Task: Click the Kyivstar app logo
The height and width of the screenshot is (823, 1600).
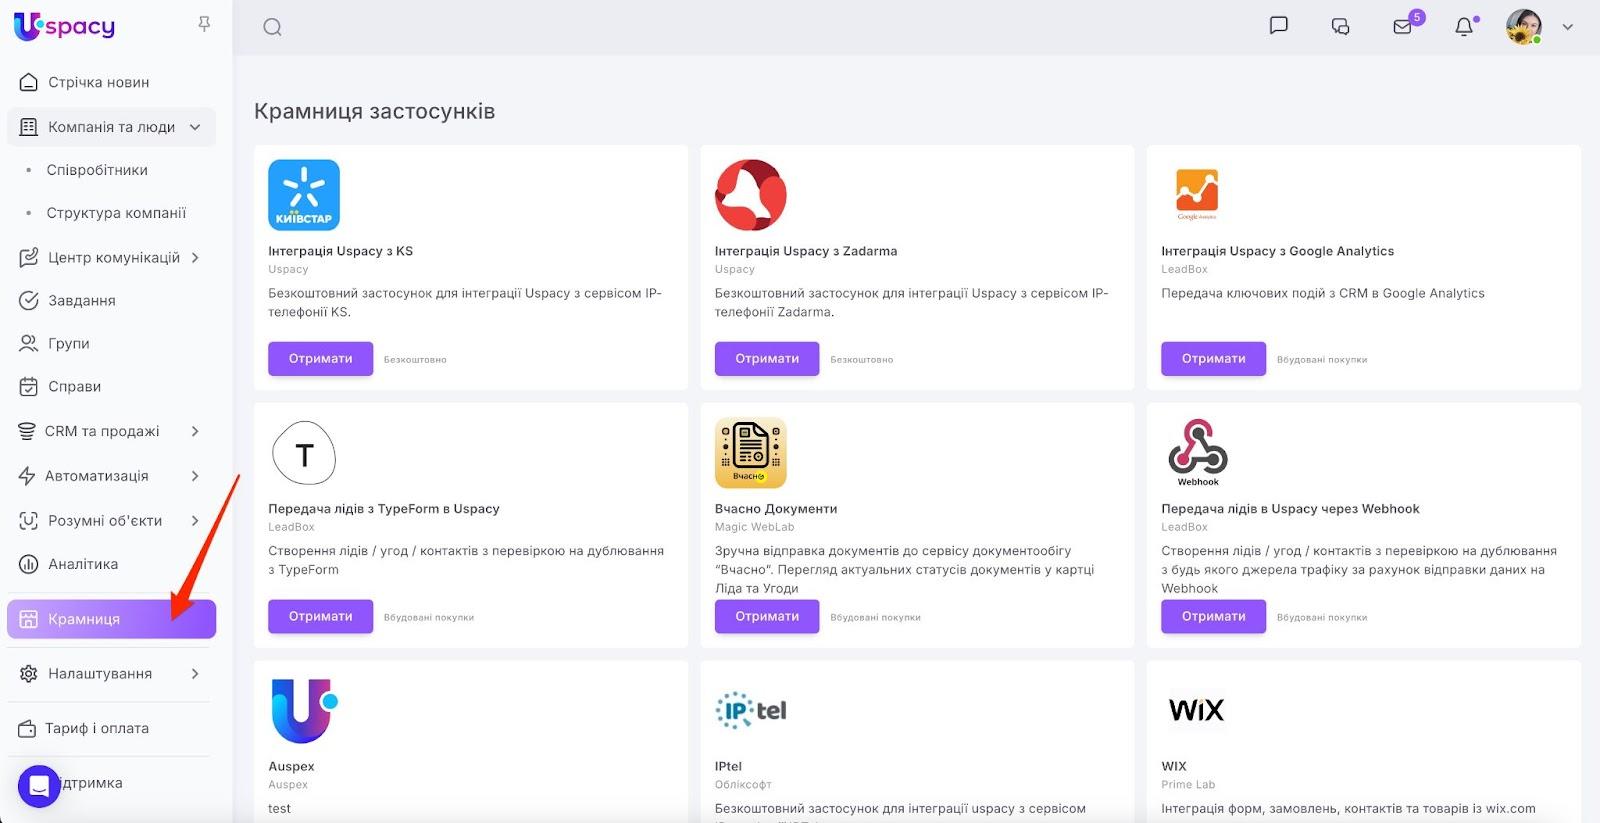Action: pos(304,195)
